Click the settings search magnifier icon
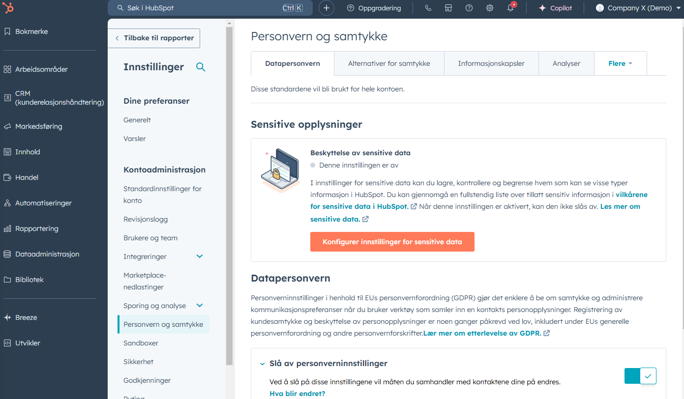Screen dimensions: 684x399 [200, 67]
